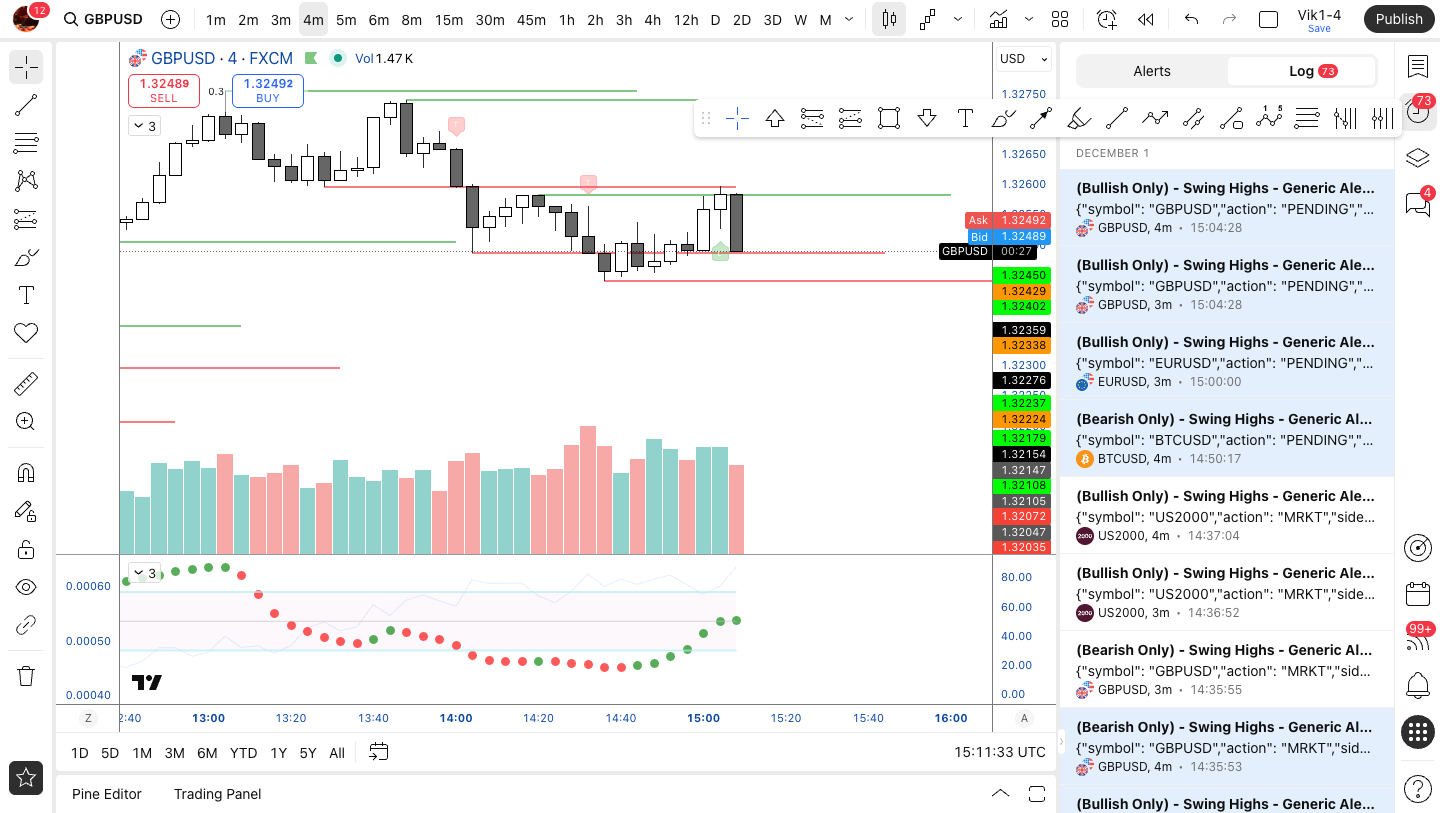Viewport: 1440px width, 813px height.
Task: Open the time interval dropdown chevron after M
Action: tap(849, 19)
